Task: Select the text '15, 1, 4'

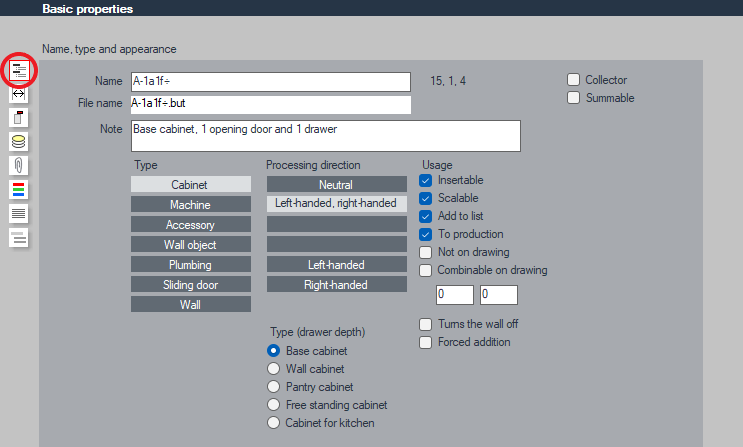Action: pos(448,81)
